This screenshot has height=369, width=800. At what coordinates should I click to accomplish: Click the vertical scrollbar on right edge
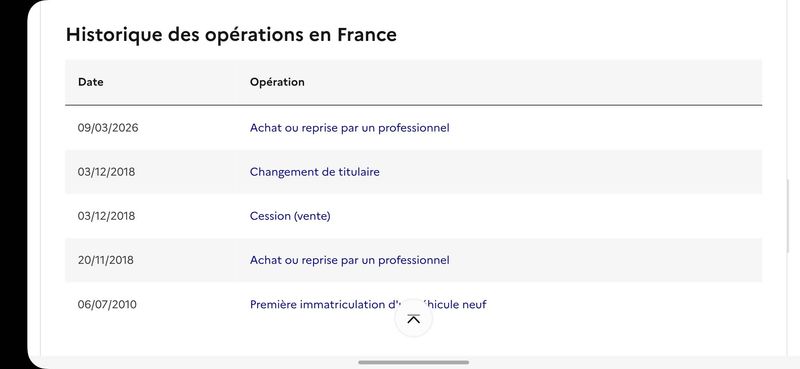coord(788,216)
